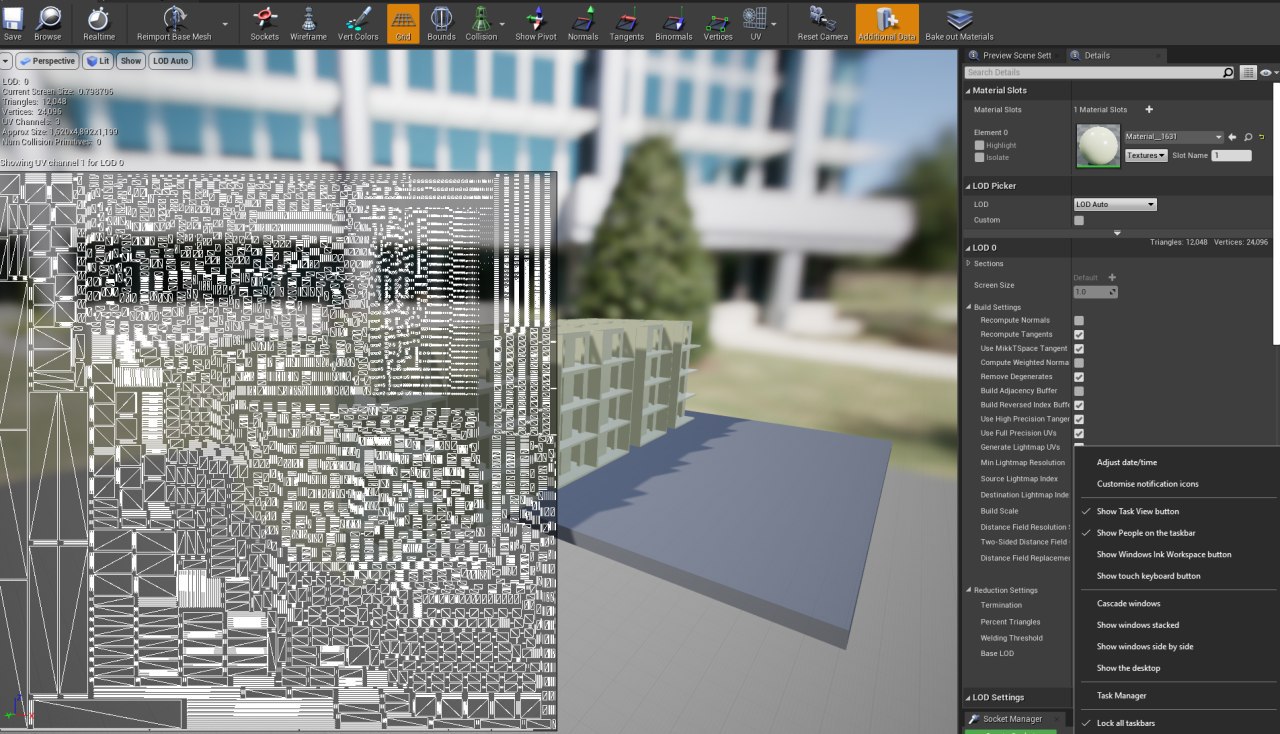Check the Custom LOD checkbox
Screen dimensions: 1280x734
tap(1079, 220)
